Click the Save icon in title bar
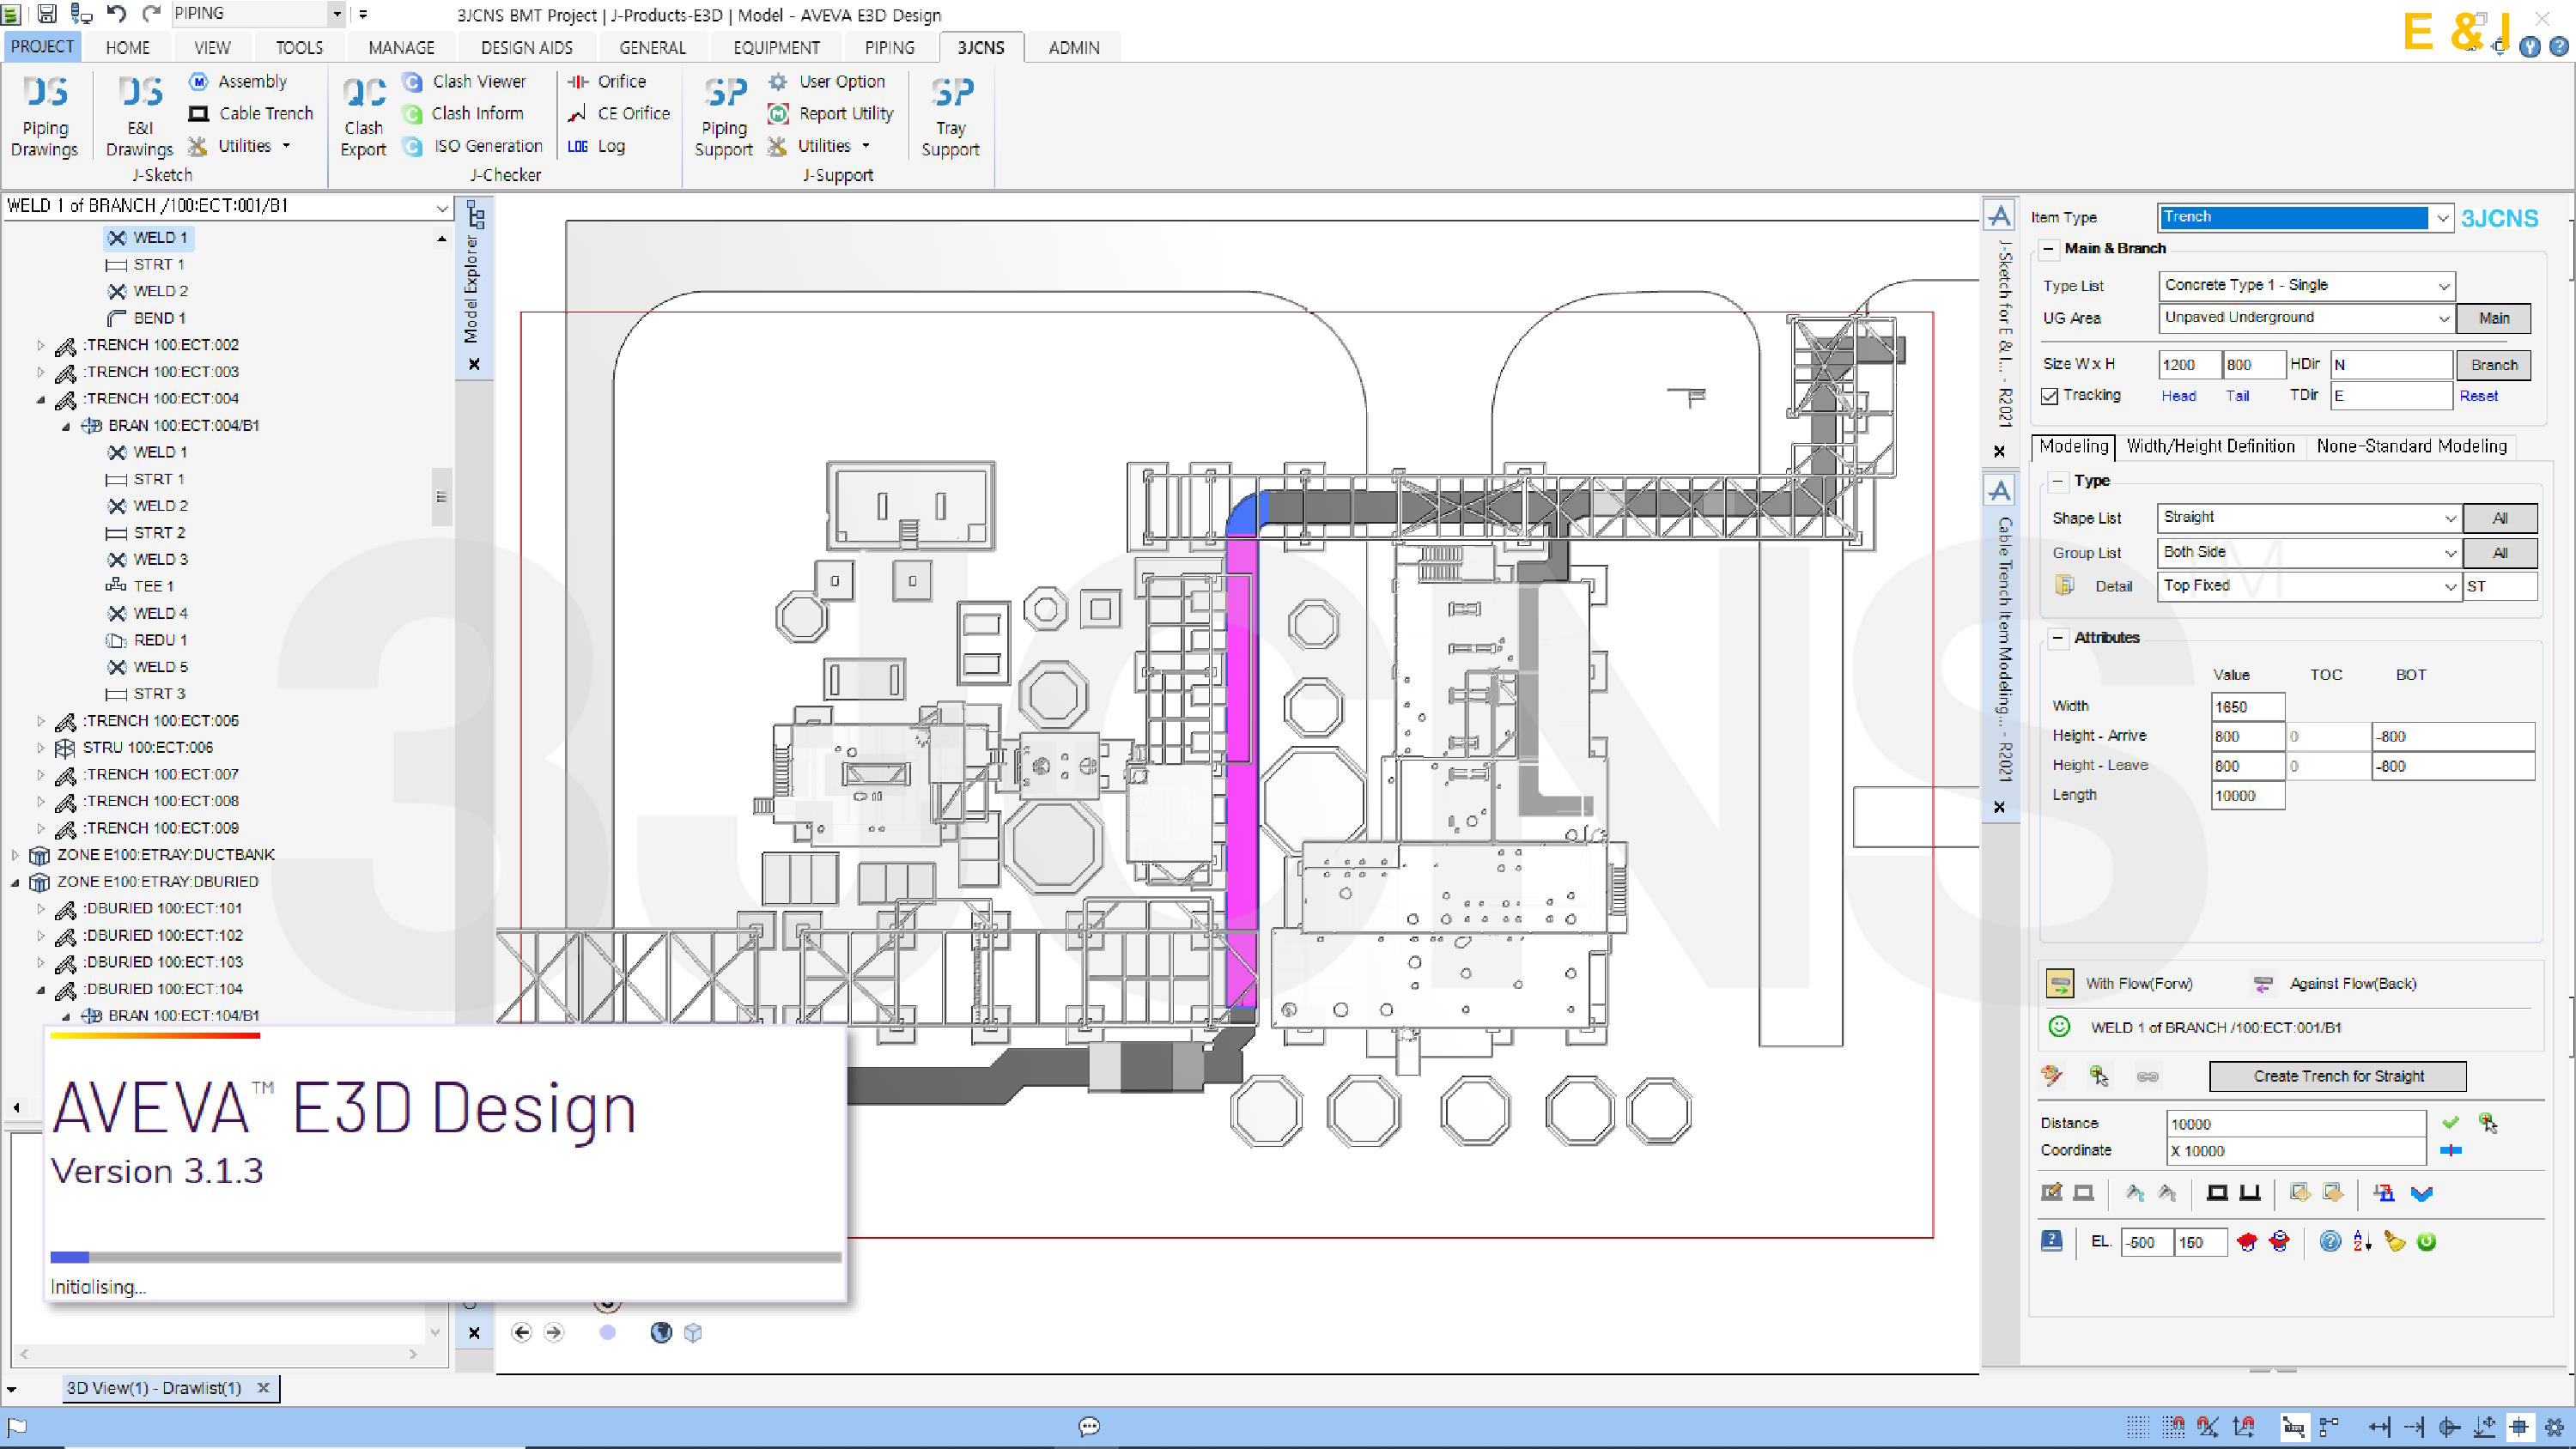This screenshot has height=1449, width=2576. click(x=47, y=13)
